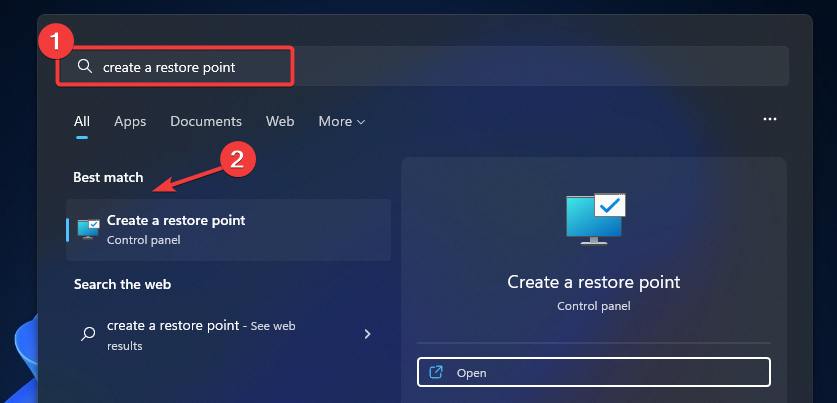This screenshot has width=837, height=403.
Task: Switch to the Apps filter tab
Action: pos(130,122)
